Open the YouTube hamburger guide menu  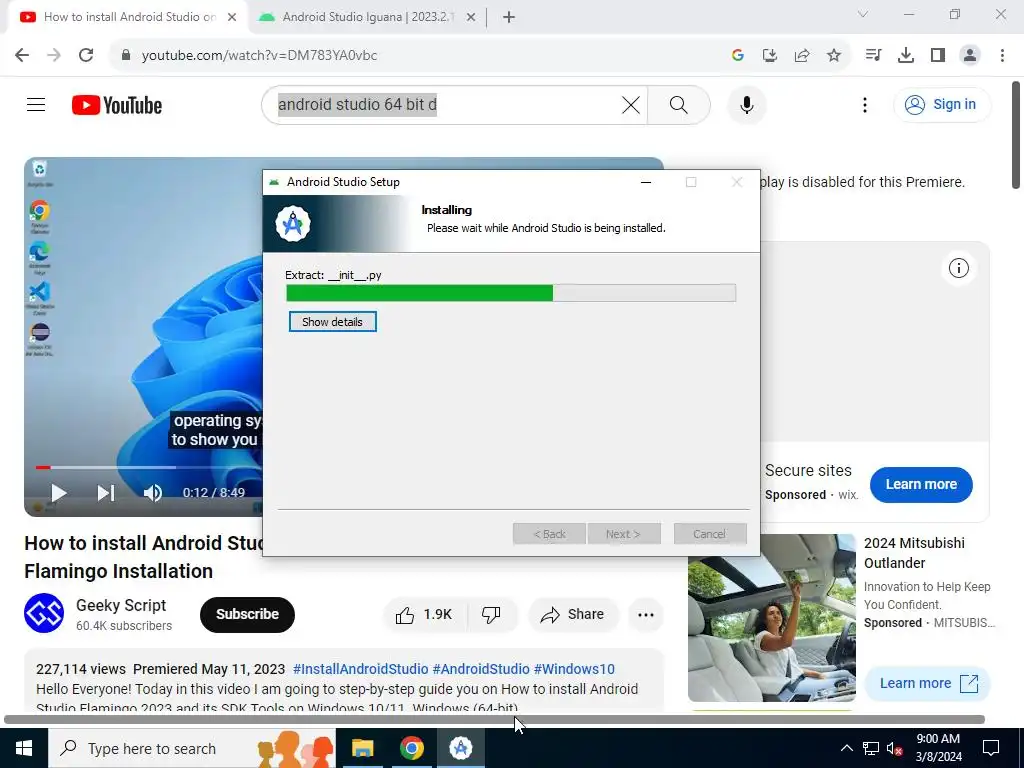click(x=36, y=104)
